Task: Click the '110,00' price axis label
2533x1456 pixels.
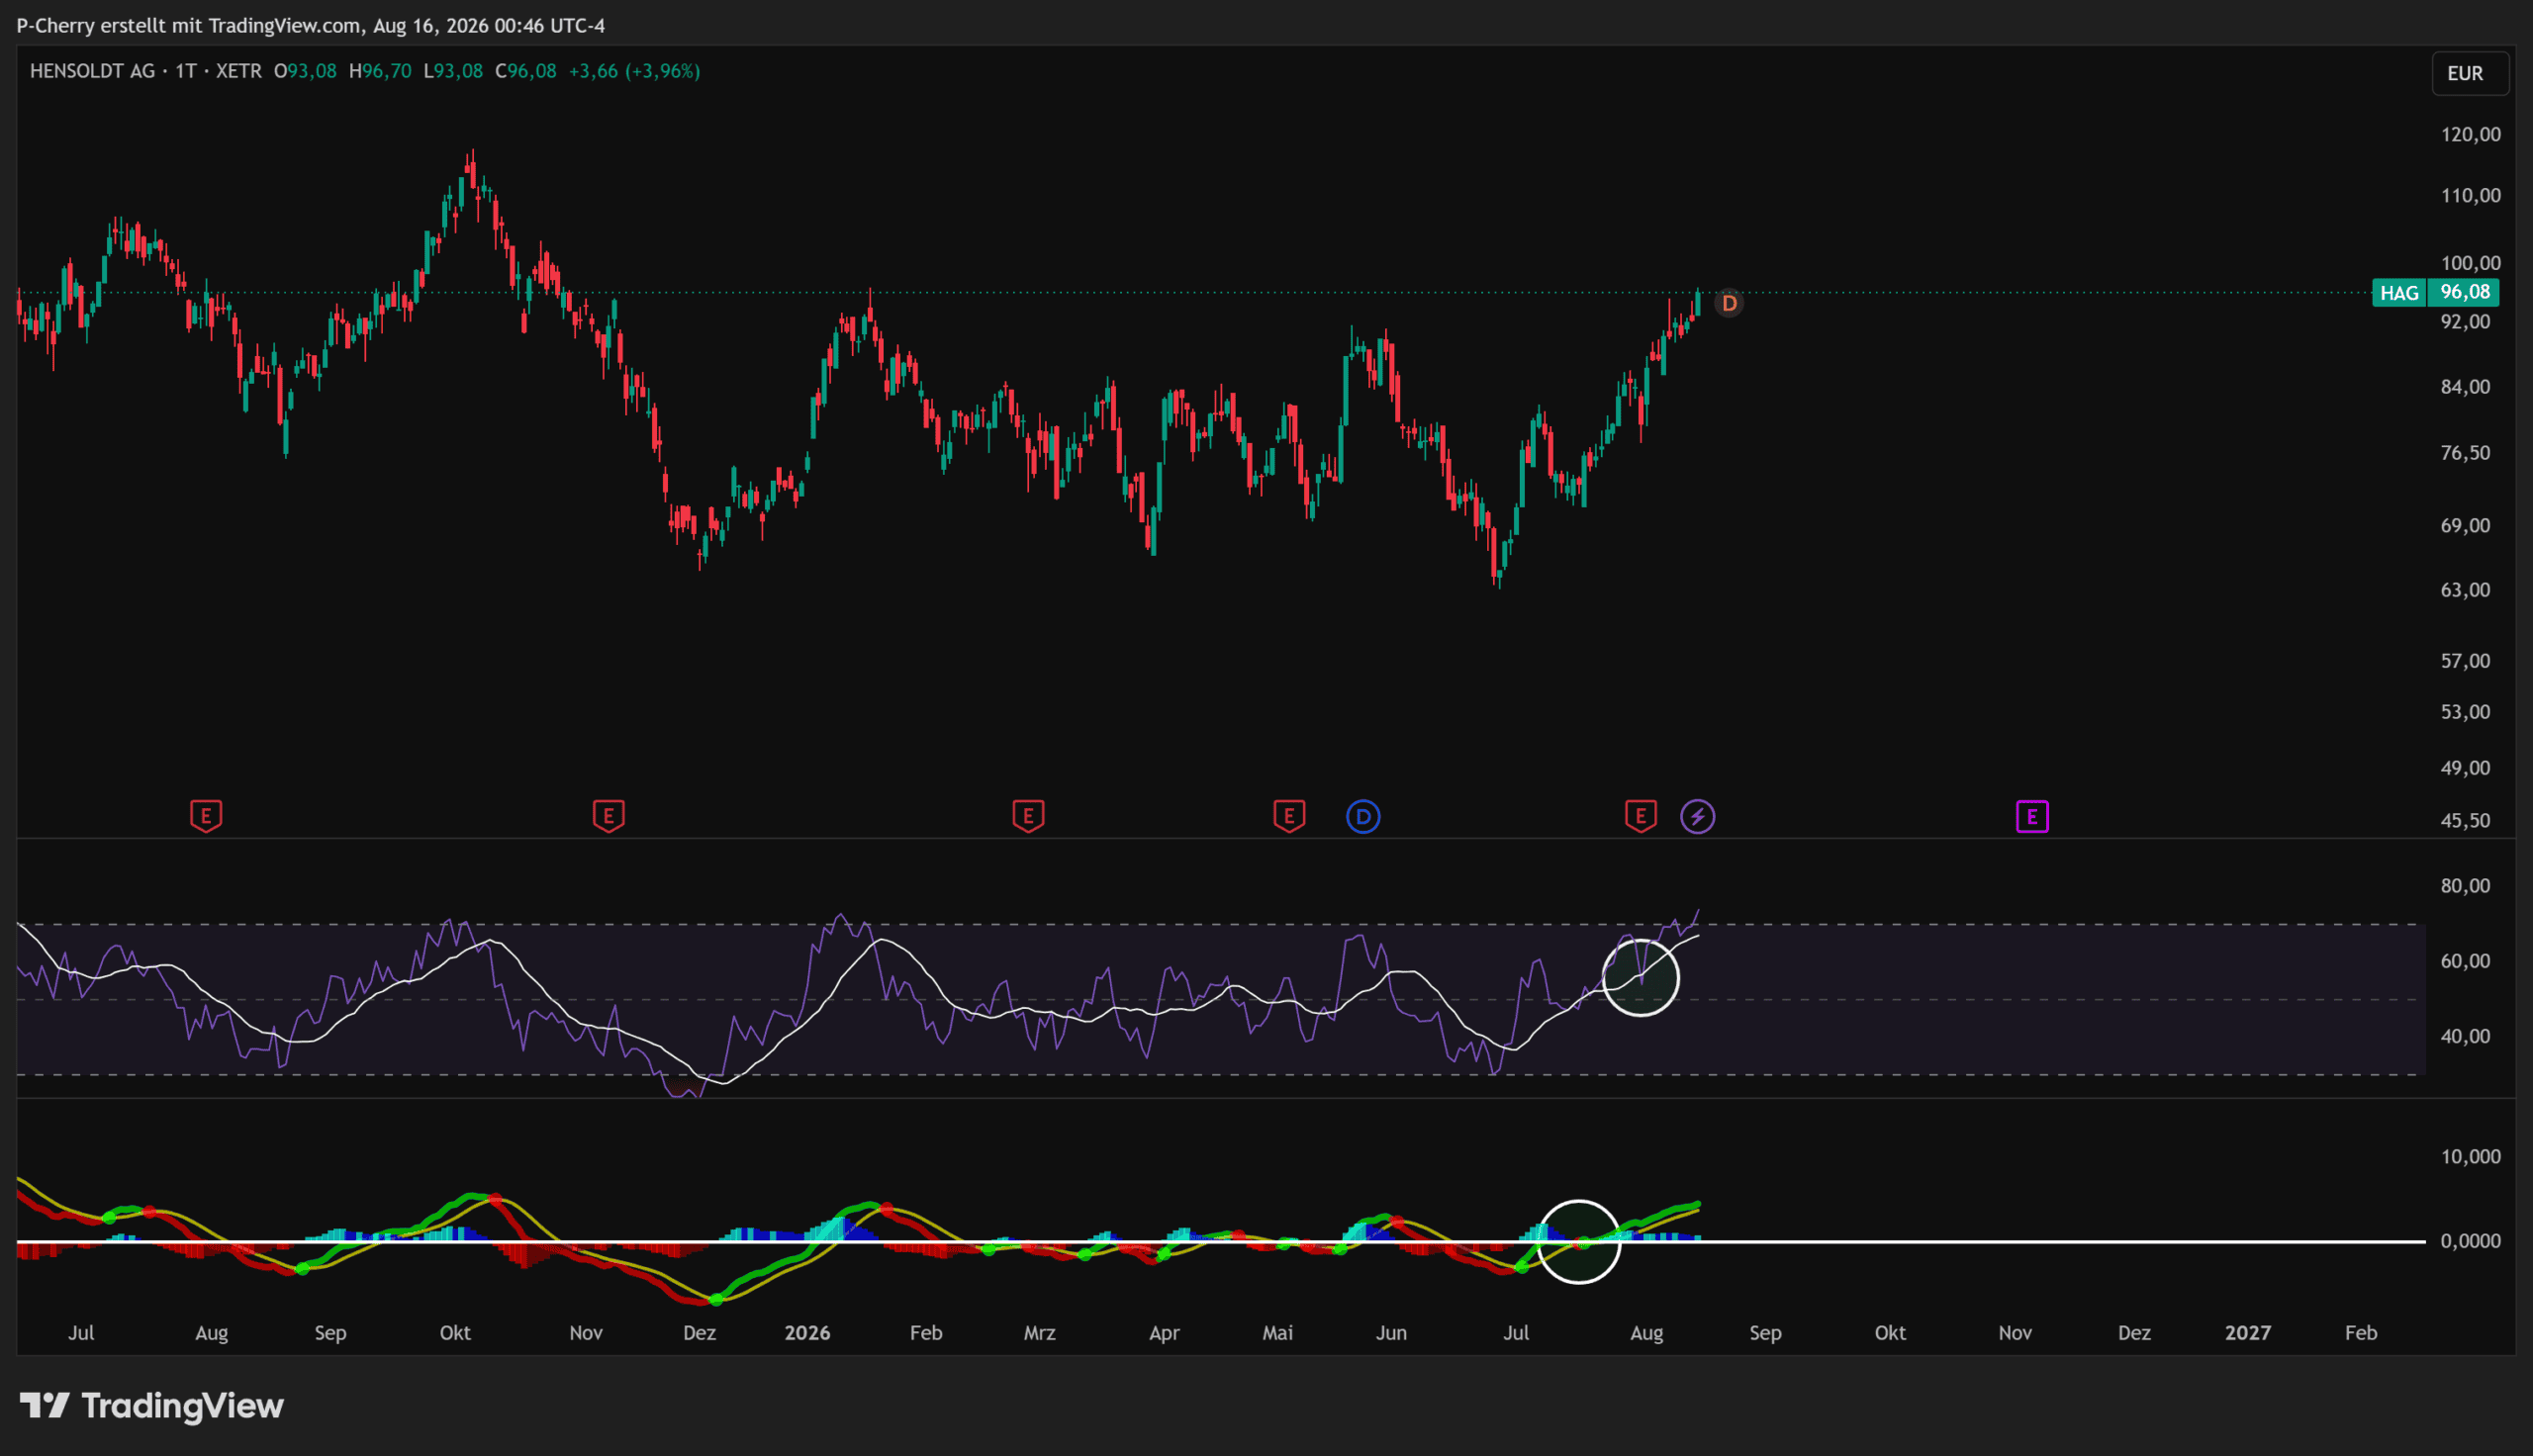Action: tap(2470, 195)
